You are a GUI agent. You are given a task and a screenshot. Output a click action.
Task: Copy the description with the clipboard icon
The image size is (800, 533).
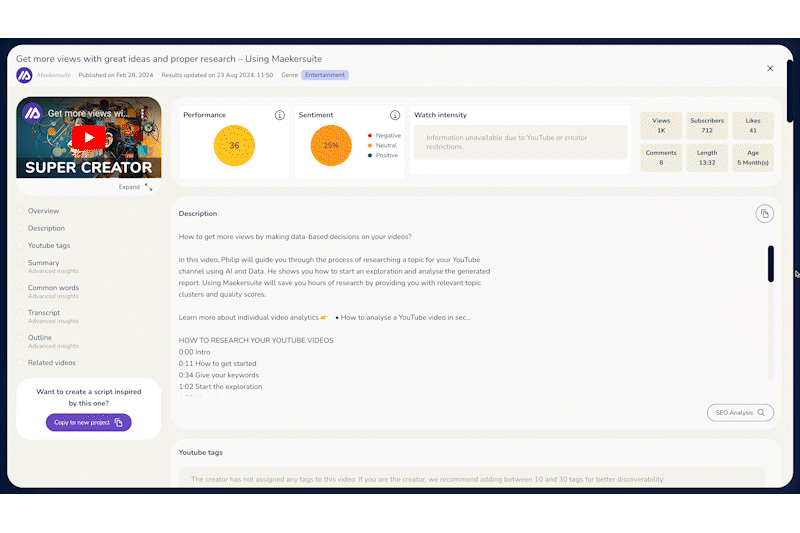pyautogui.click(x=764, y=214)
